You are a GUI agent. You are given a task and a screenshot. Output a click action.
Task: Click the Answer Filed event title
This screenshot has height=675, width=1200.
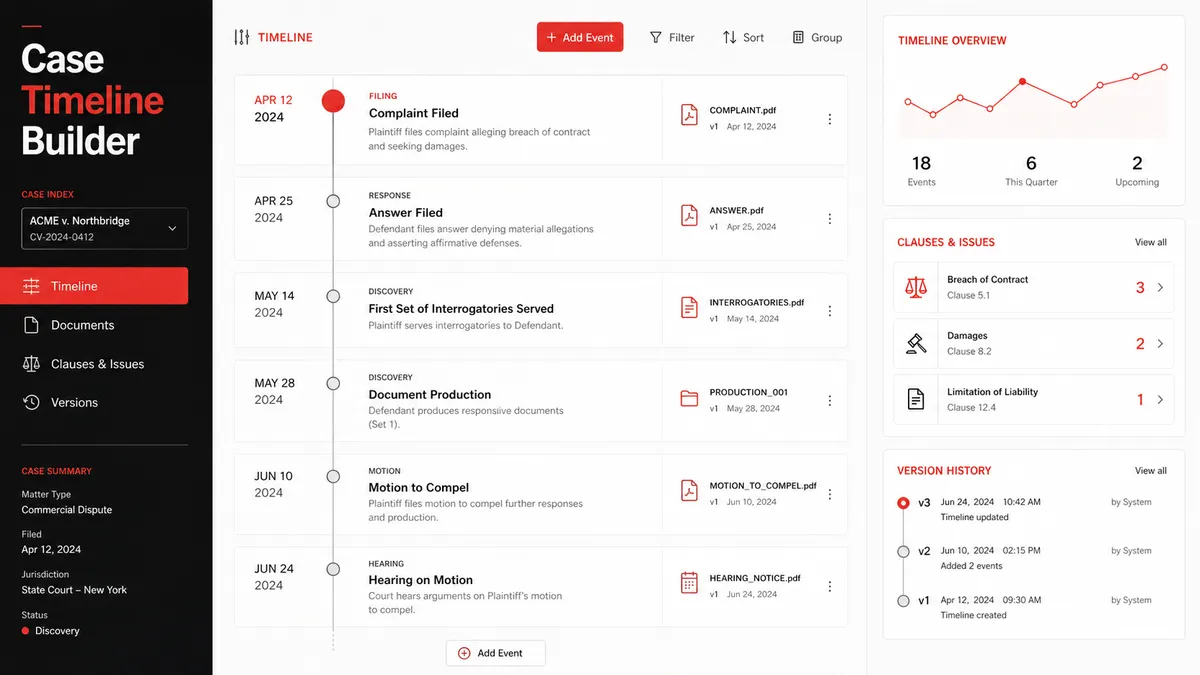pyautogui.click(x=405, y=212)
